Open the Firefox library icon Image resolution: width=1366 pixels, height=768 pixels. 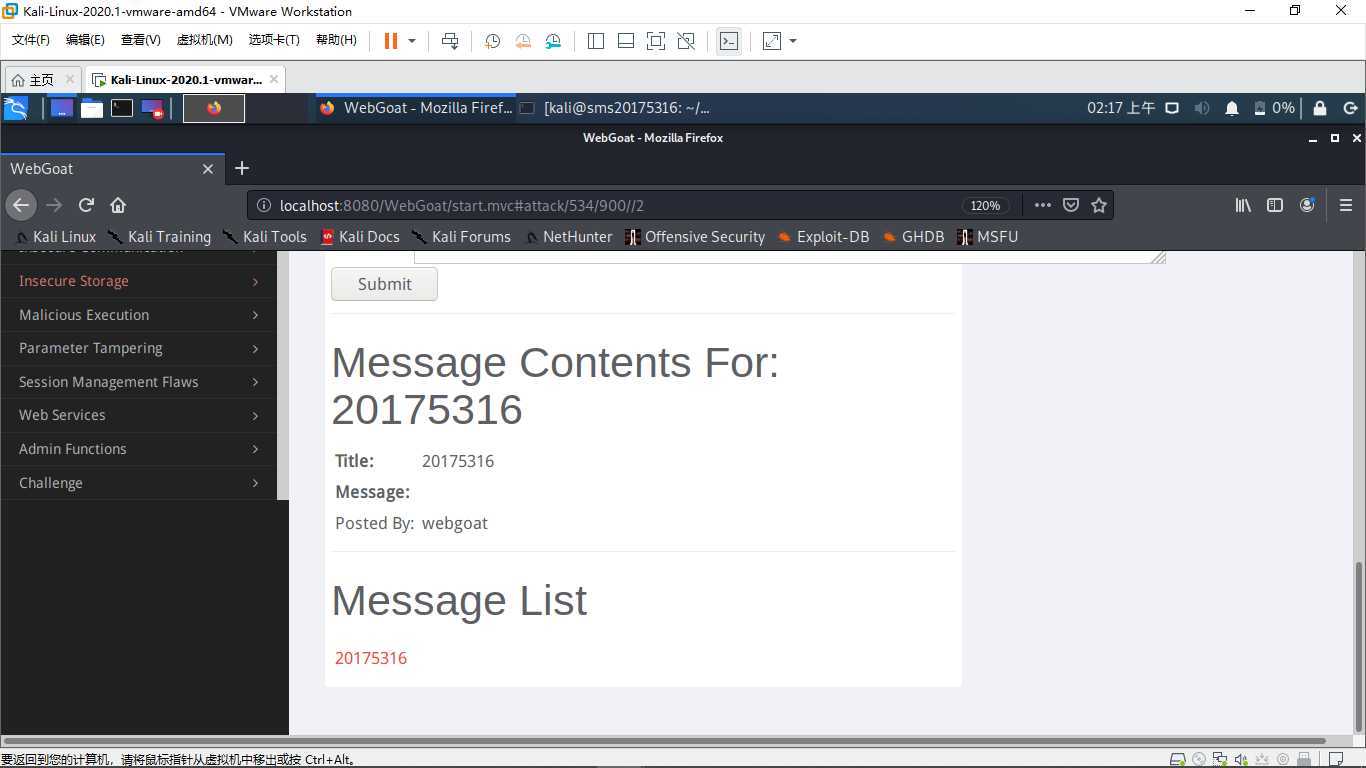click(1243, 205)
